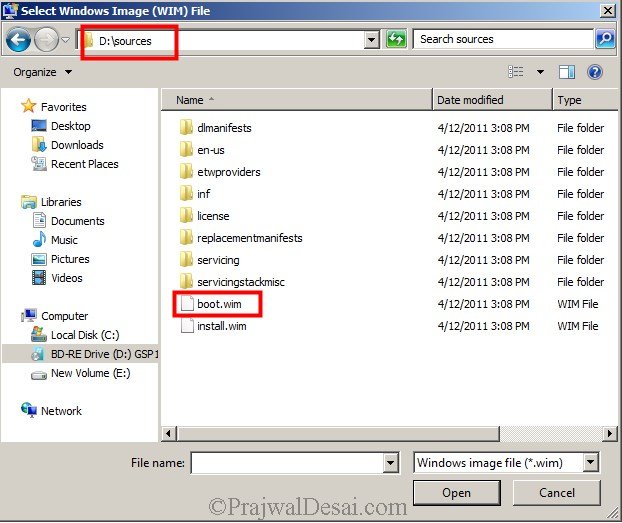Image resolution: width=622 pixels, height=523 pixels.
Task: Click WIM File type of boot.wim
Action: tap(578, 304)
